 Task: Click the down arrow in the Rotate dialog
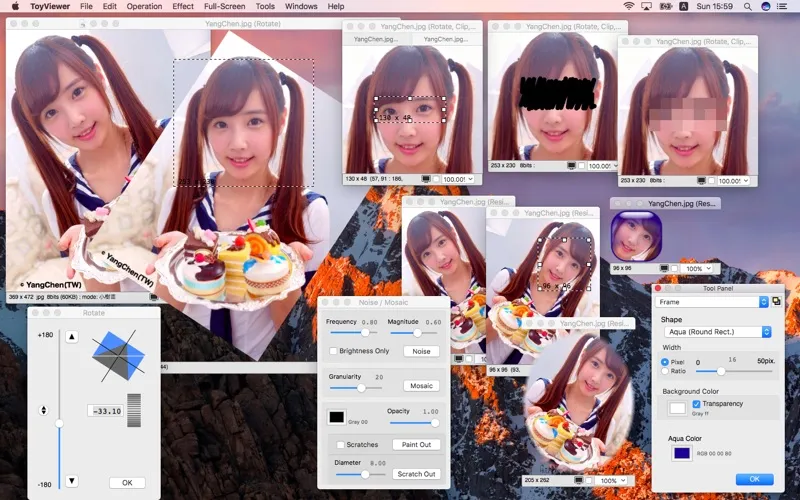(x=72, y=481)
